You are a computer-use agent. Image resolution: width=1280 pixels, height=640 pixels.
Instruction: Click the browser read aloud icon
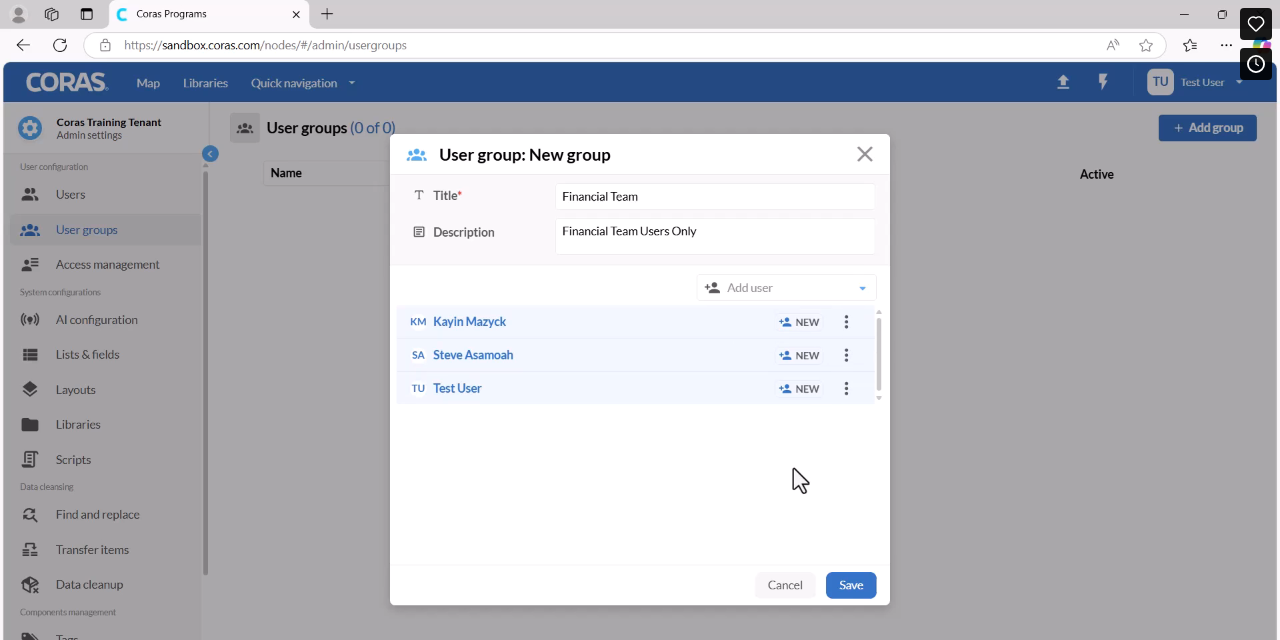(x=1112, y=45)
